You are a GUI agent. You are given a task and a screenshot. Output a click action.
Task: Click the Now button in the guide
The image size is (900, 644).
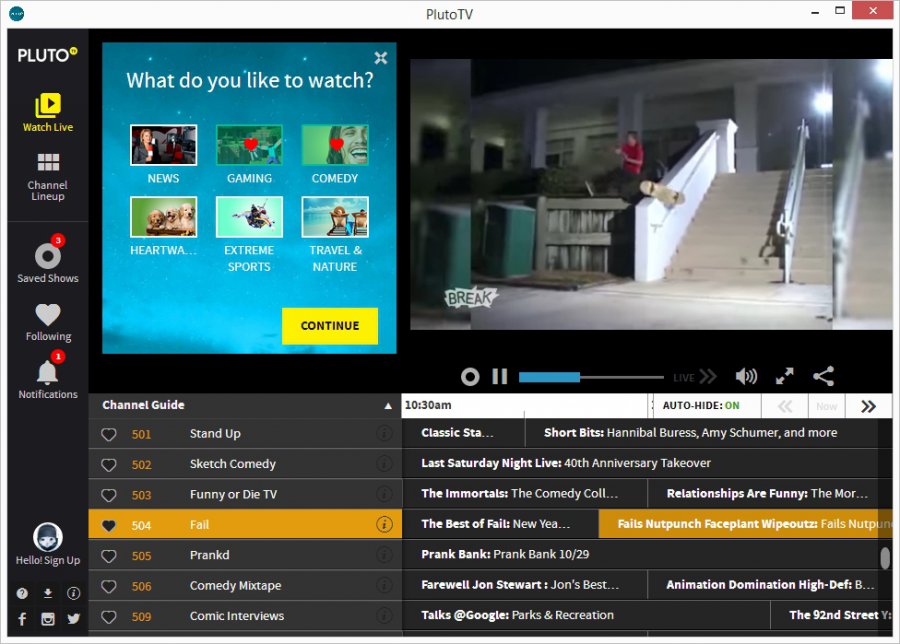[x=827, y=406]
